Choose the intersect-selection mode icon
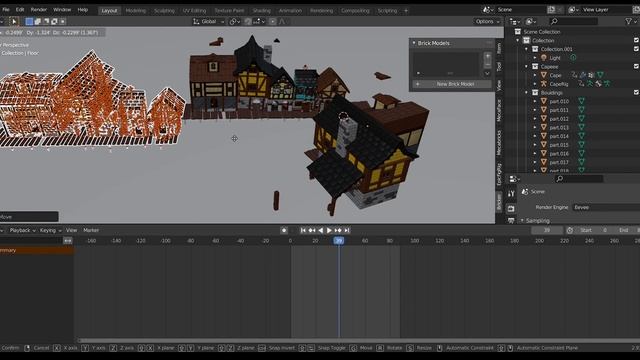Screen dimensions: 640x360 click(x=62, y=21)
